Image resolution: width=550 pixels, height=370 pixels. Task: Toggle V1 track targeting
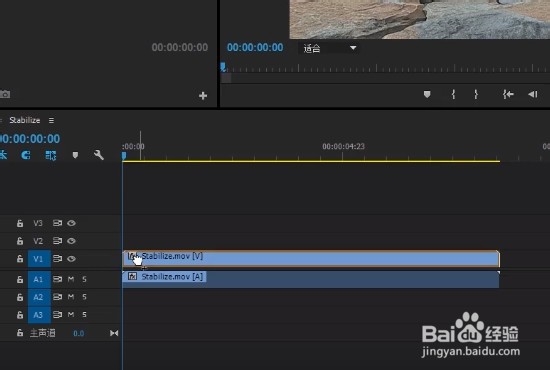(x=39, y=259)
